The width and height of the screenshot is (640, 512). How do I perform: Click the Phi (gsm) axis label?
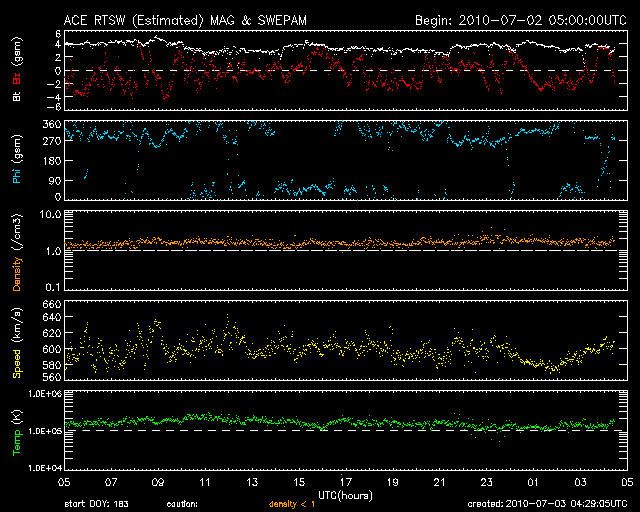(15, 160)
